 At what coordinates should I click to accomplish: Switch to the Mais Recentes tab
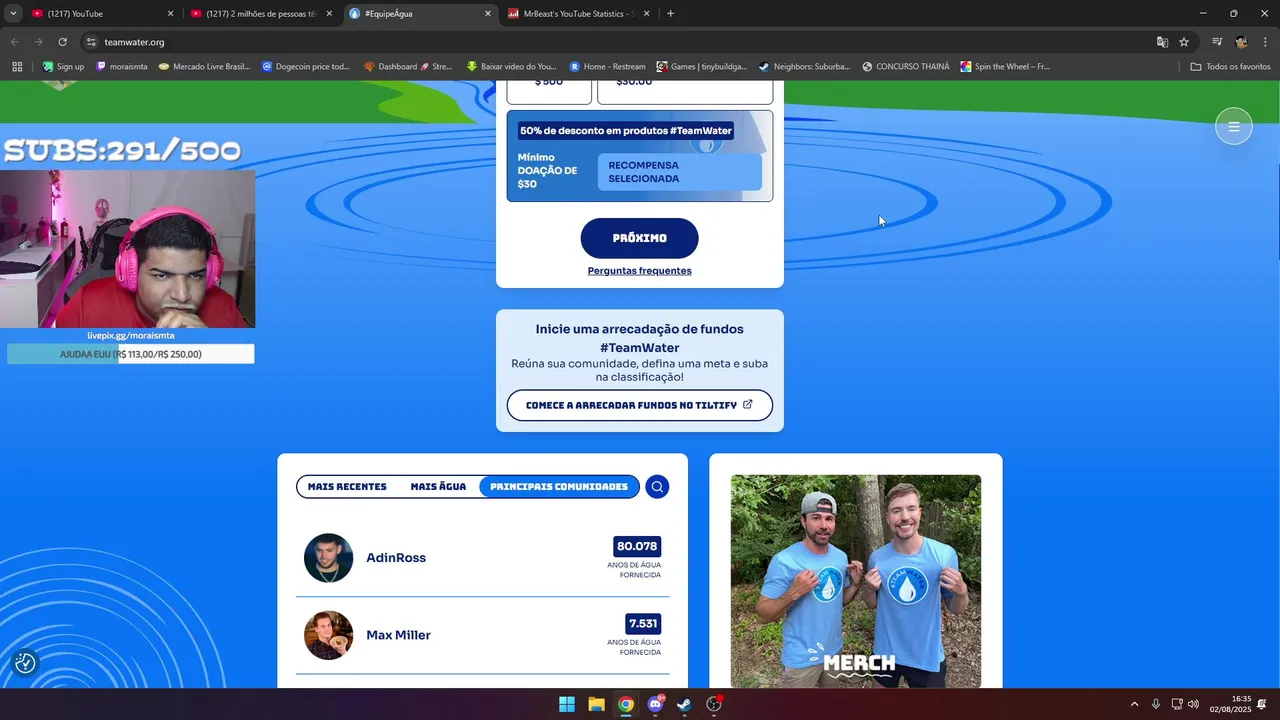click(x=347, y=487)
